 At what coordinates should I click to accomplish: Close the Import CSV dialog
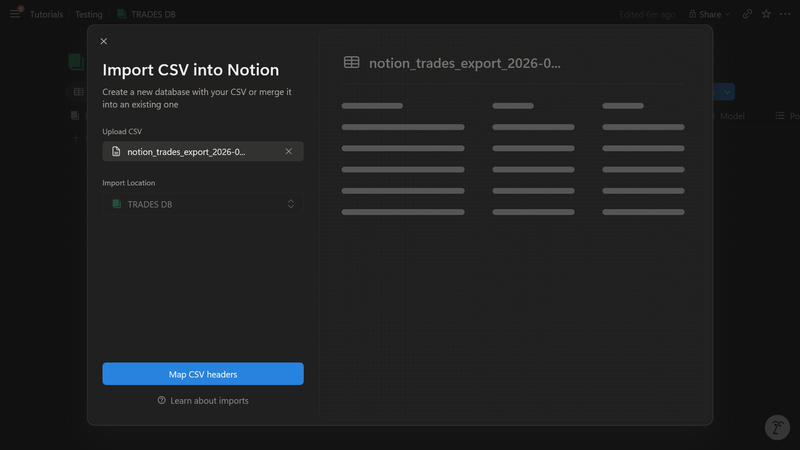point(104,41)
